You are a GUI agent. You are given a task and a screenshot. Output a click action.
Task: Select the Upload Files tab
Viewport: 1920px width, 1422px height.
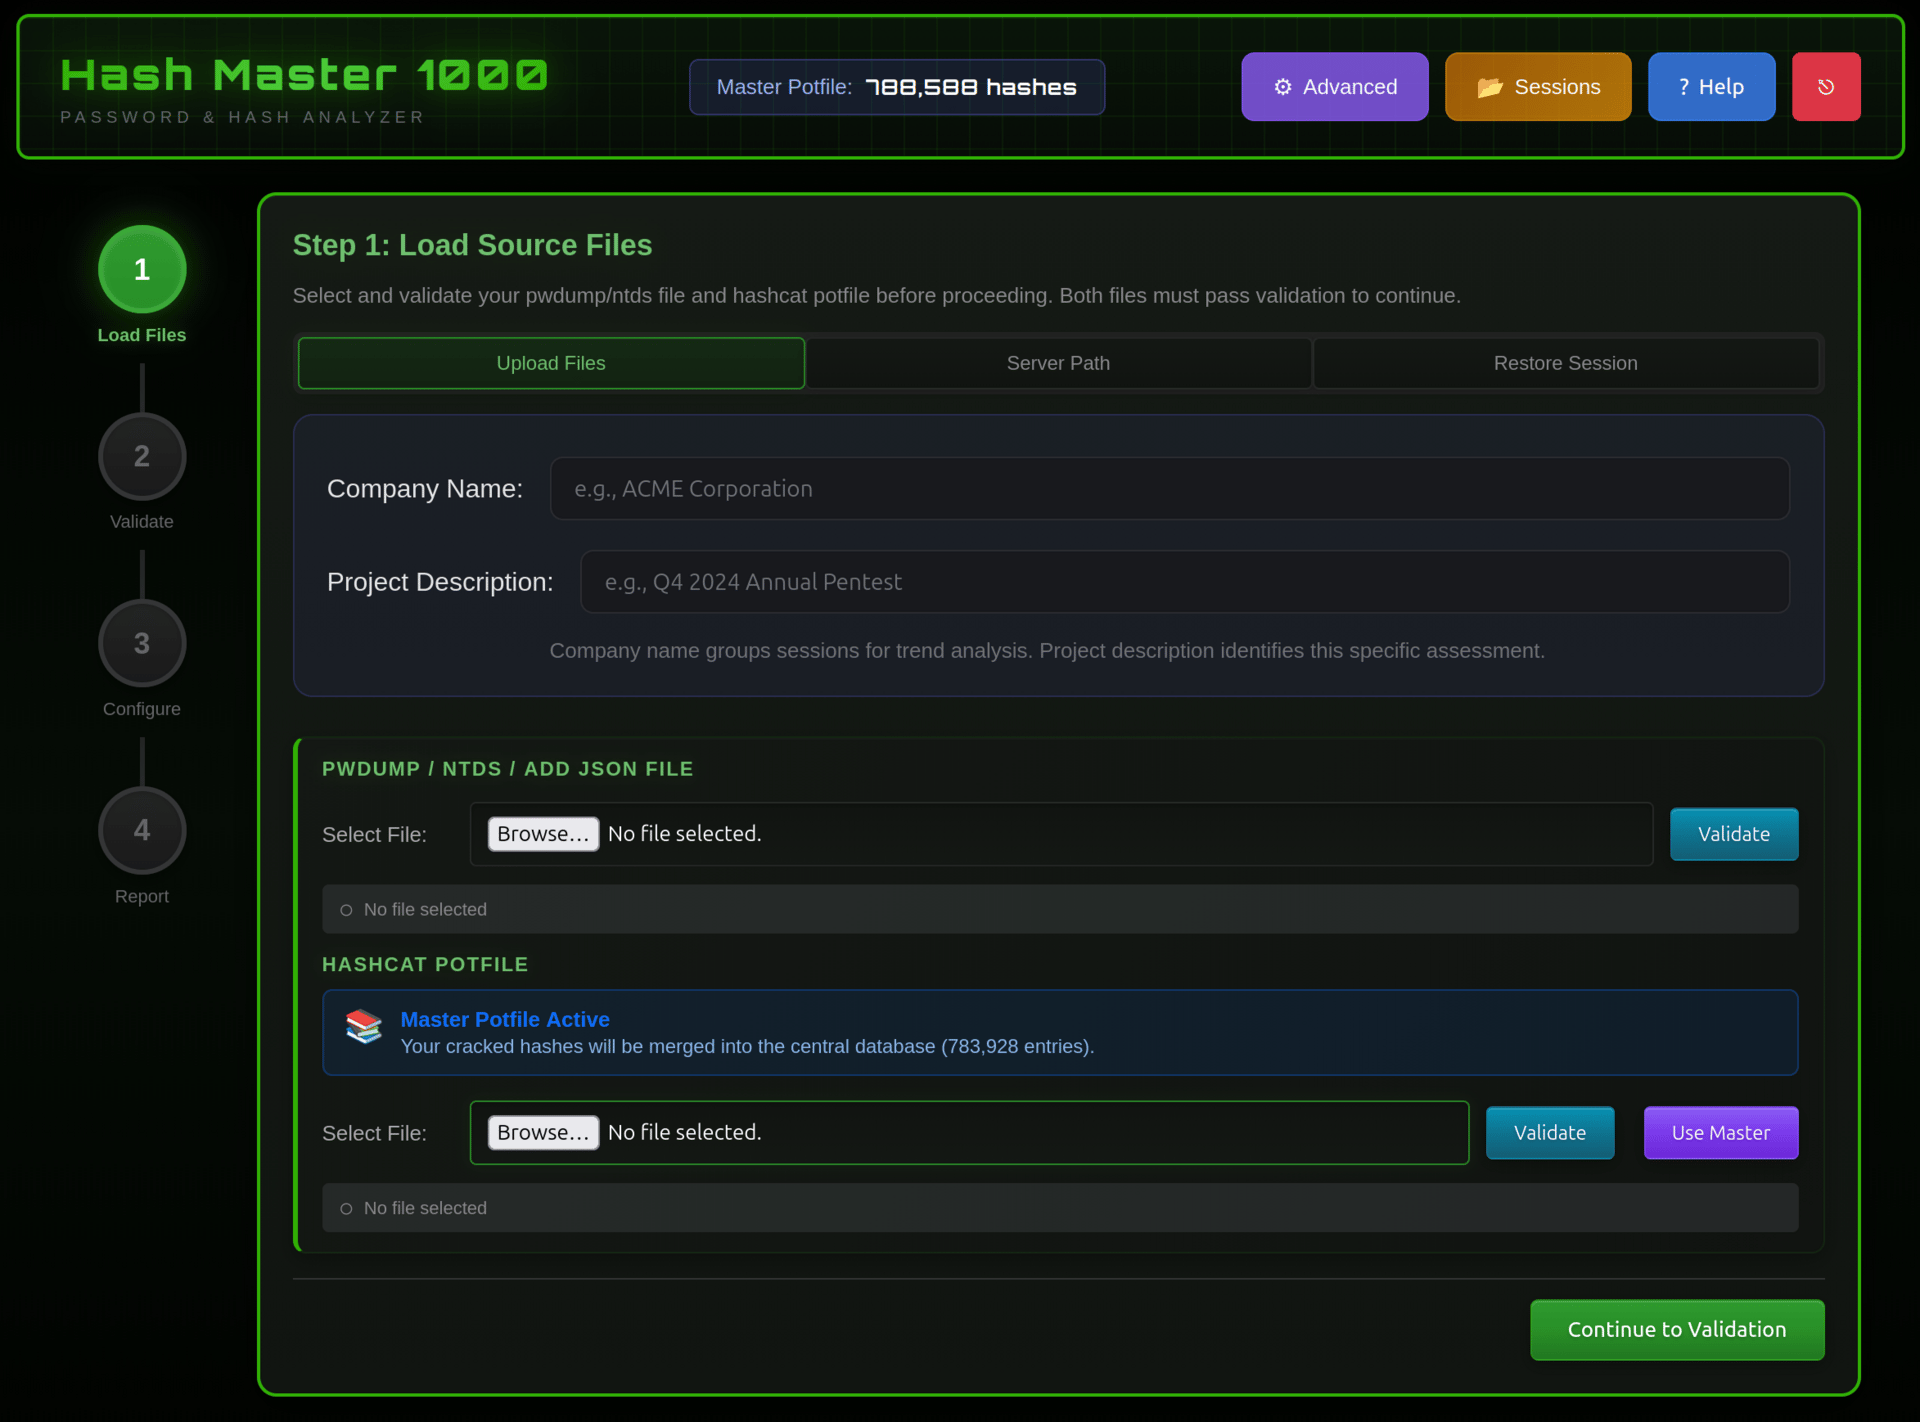(x=551, y=363)
